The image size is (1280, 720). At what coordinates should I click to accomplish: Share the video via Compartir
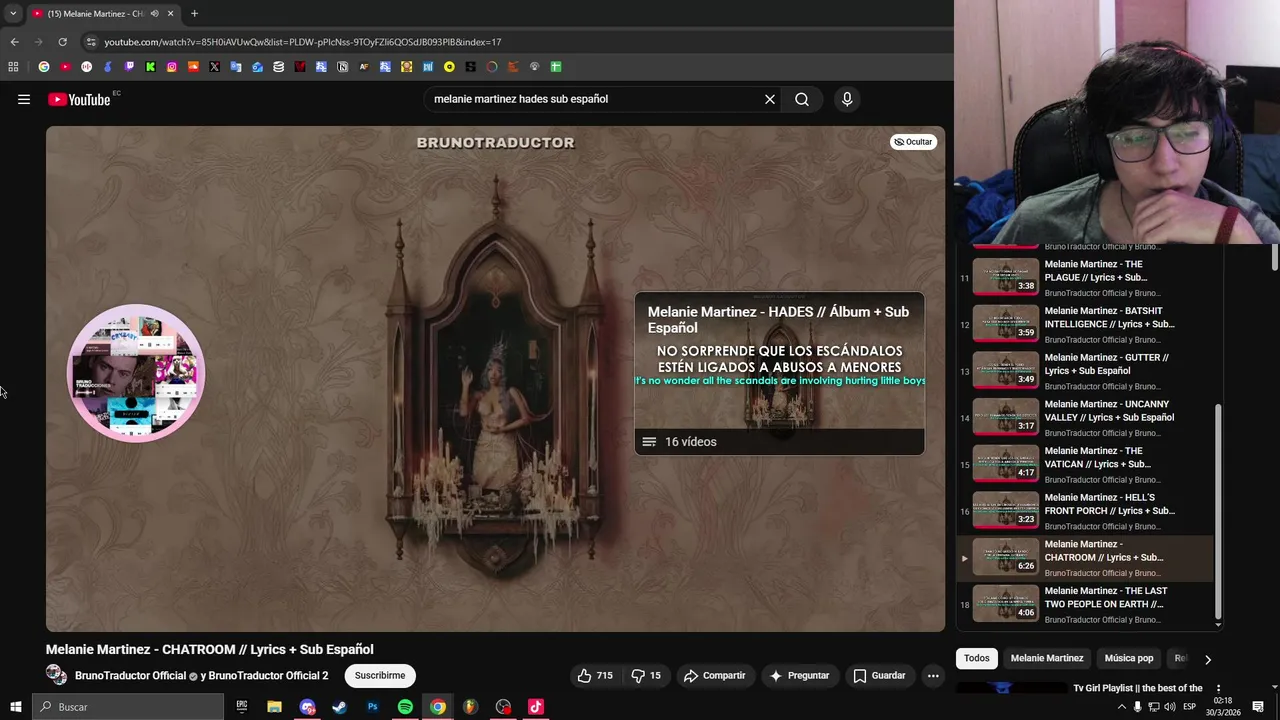(714, 676)
